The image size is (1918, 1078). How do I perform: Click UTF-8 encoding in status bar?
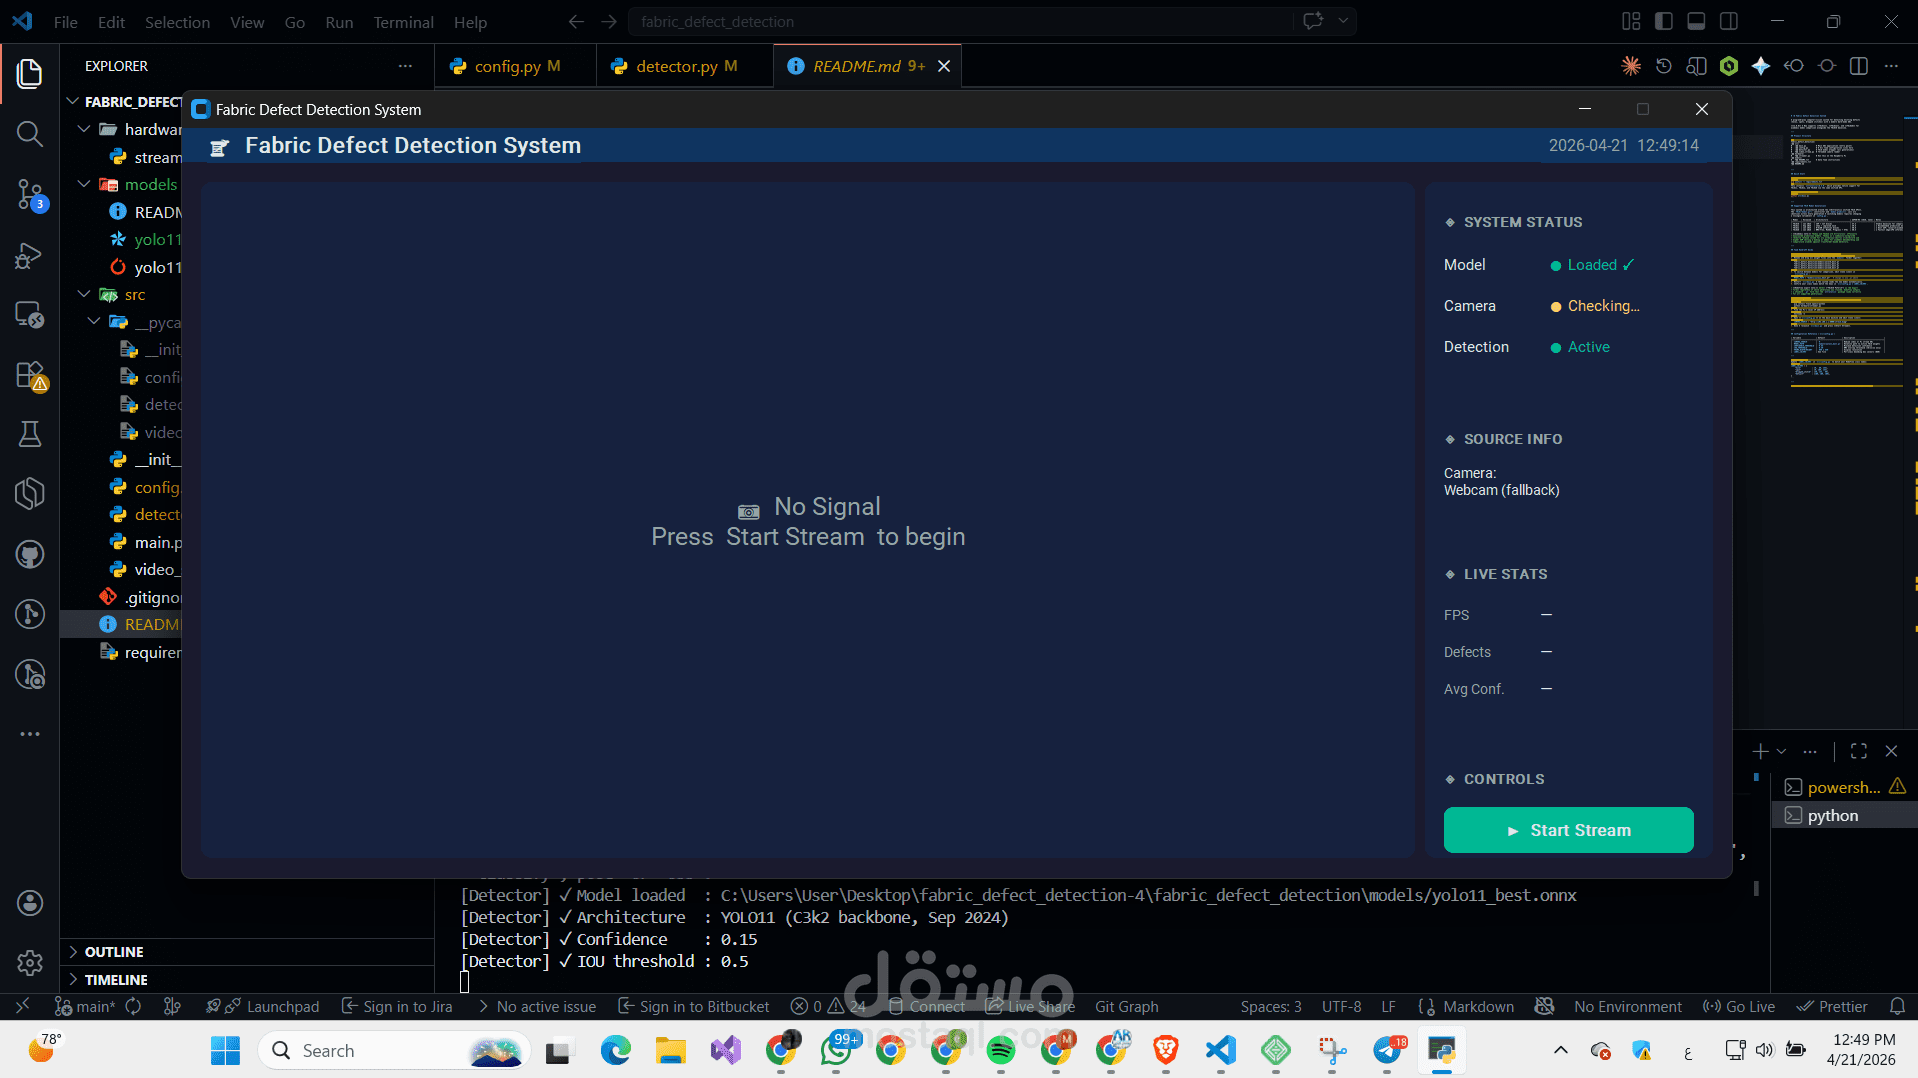point(1341,1006)
